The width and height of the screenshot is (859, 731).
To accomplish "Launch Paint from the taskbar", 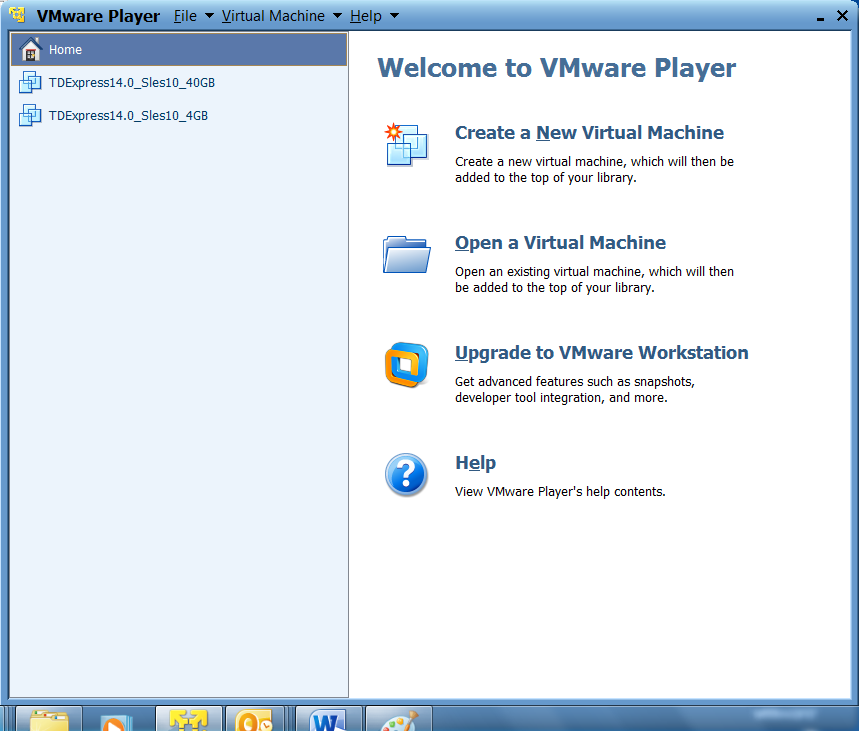I will click(398, 719).
